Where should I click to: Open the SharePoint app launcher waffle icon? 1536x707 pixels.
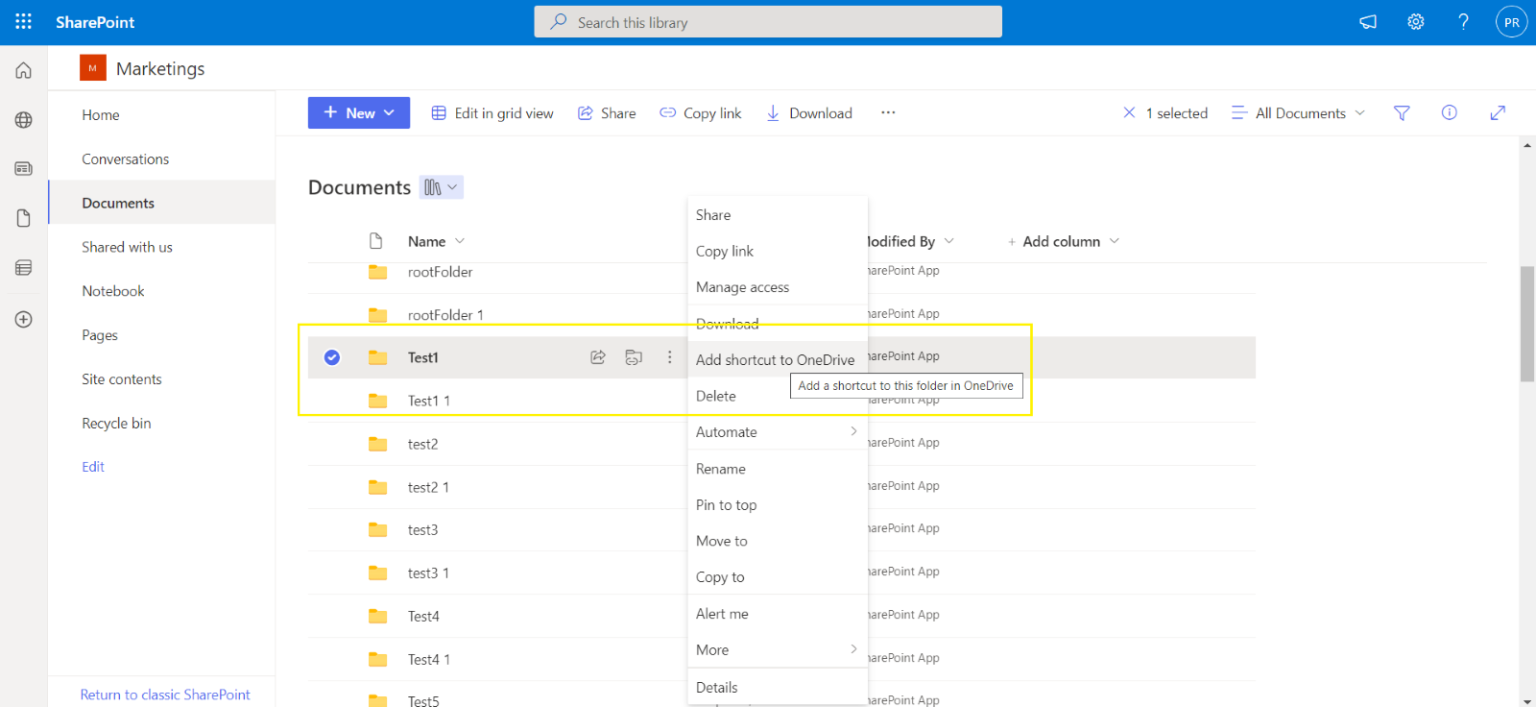coord(22,21)
